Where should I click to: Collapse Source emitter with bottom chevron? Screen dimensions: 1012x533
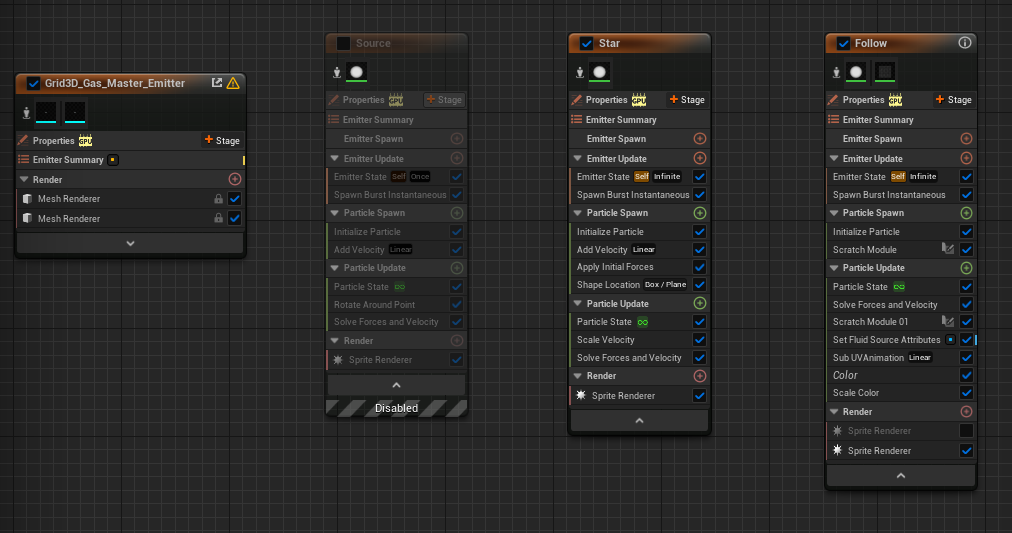pyautogui.click(x=396, y=385)
